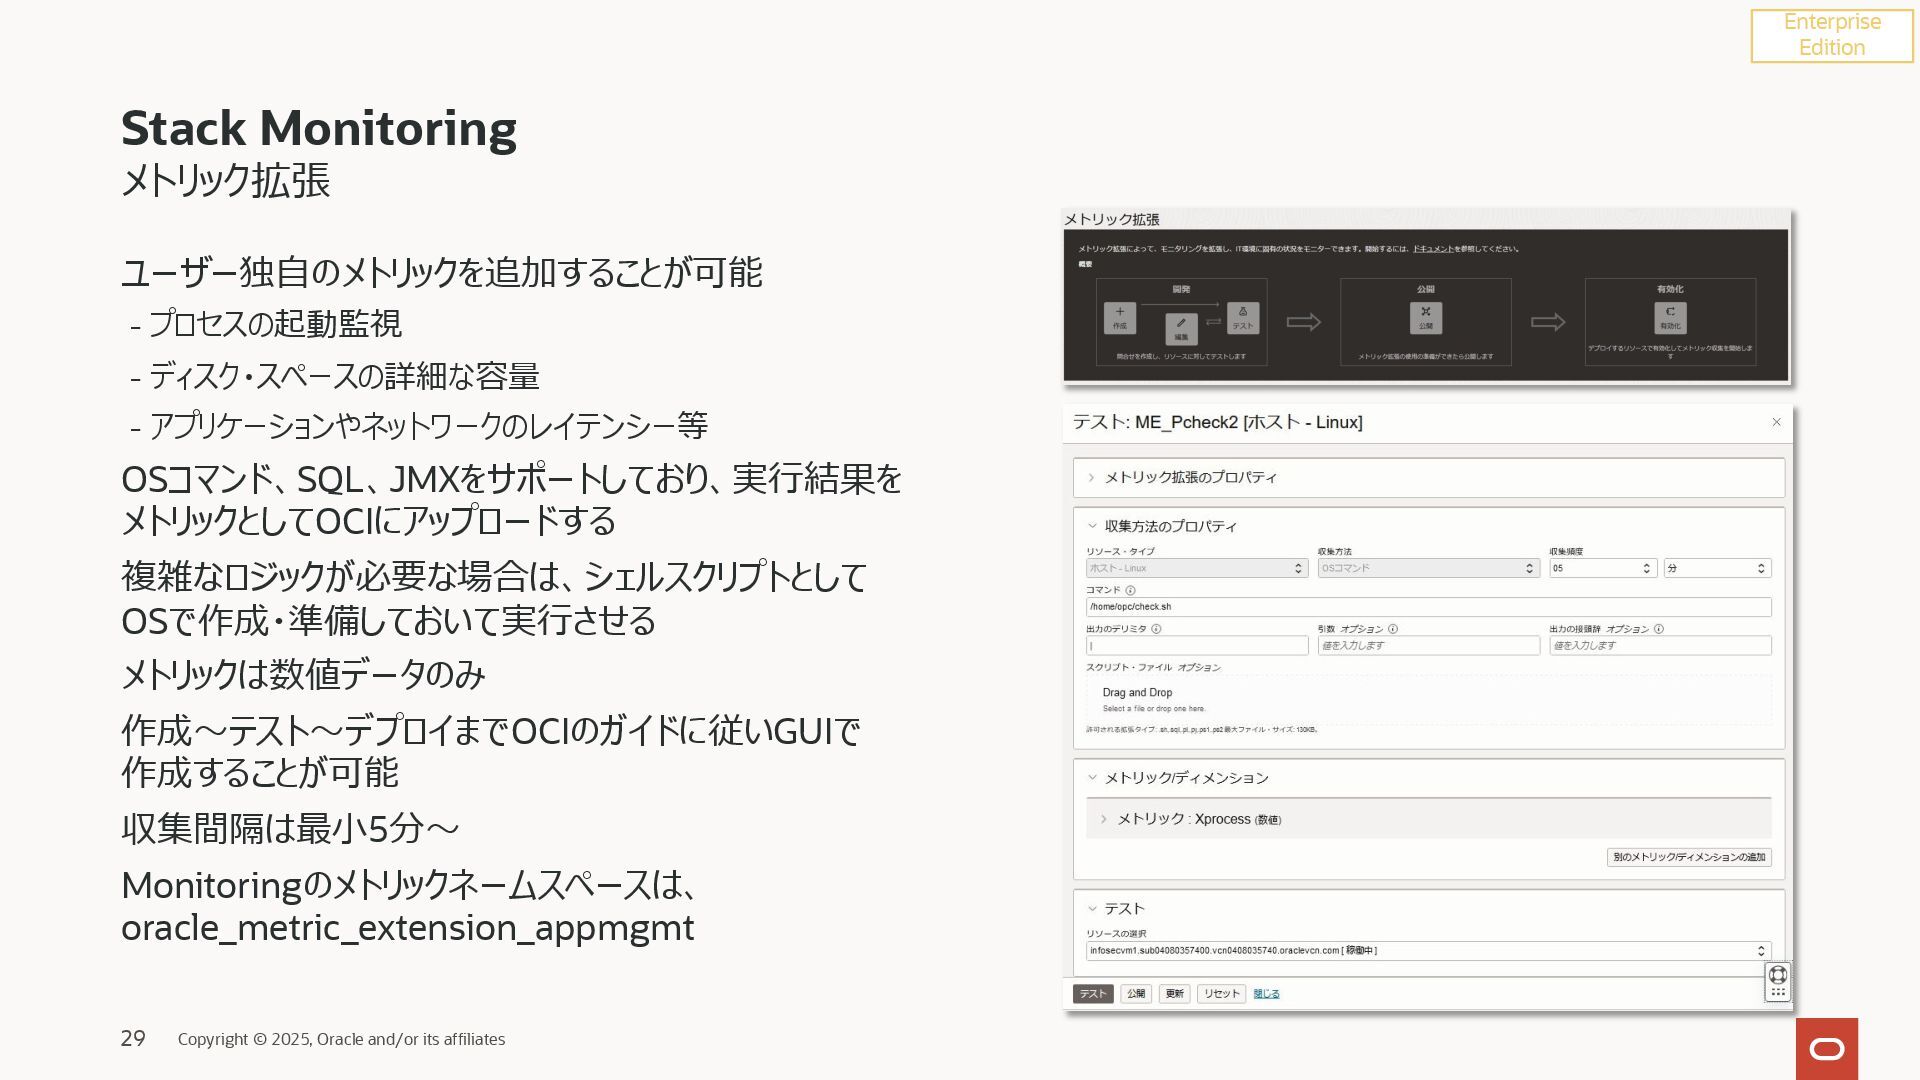The width and height of the screenshot is (1920, 1080).
Task: Open the 収集方法 OSコマンド dropdown
Action: [x=1428, y=568]
